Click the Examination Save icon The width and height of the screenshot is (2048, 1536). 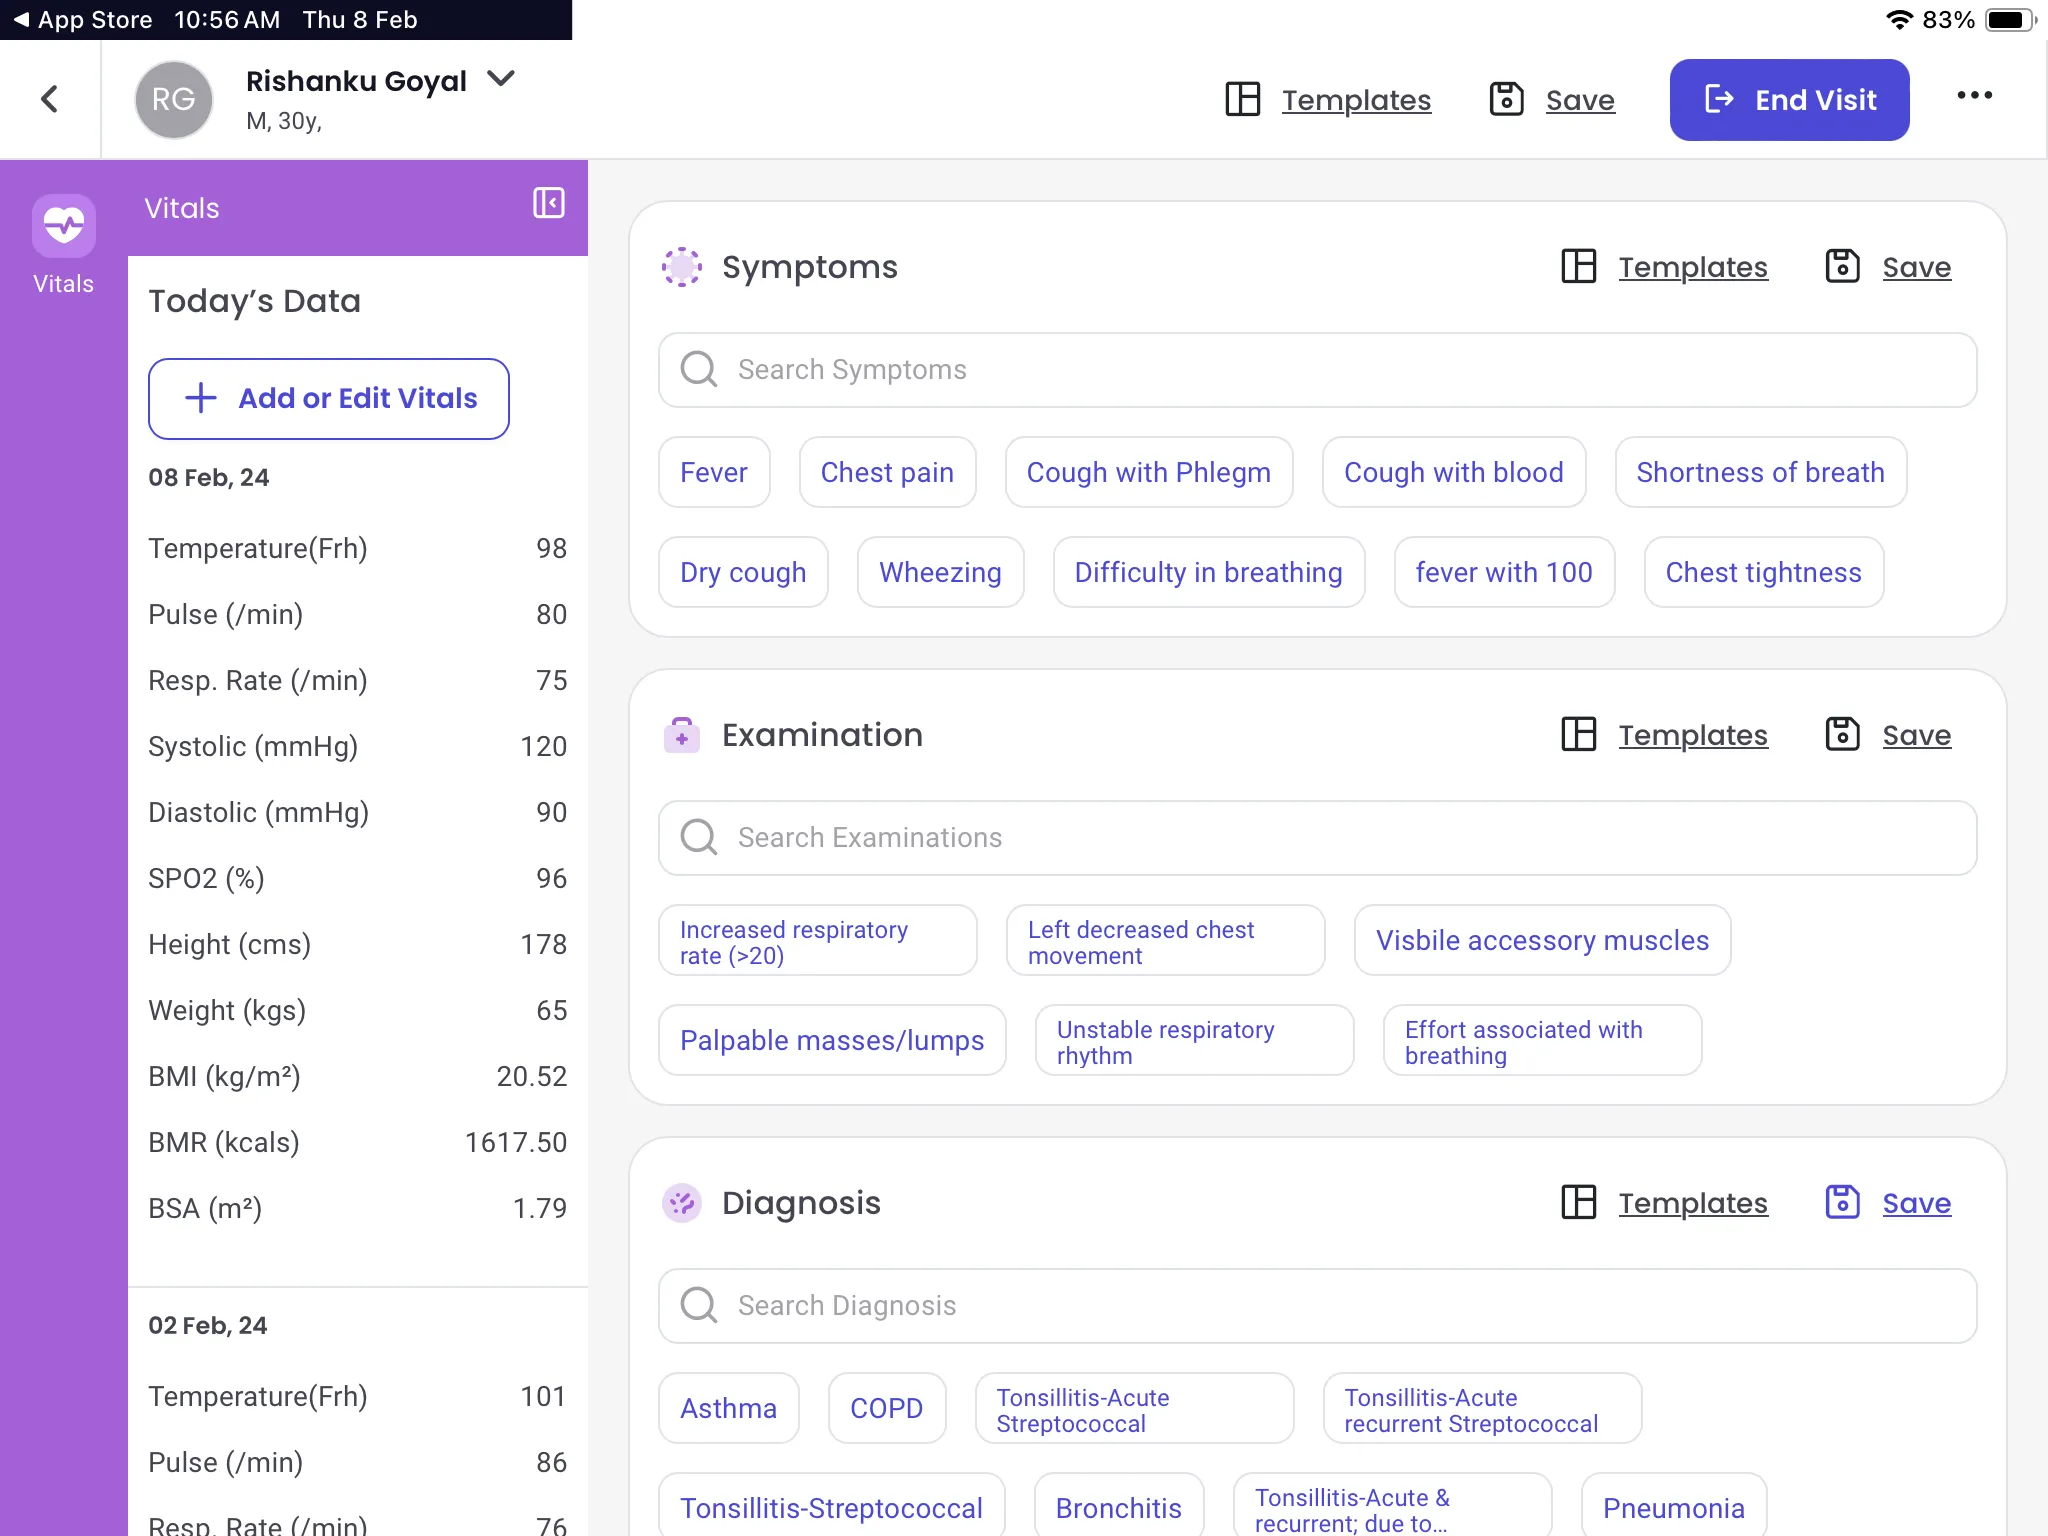(1842, 734)
